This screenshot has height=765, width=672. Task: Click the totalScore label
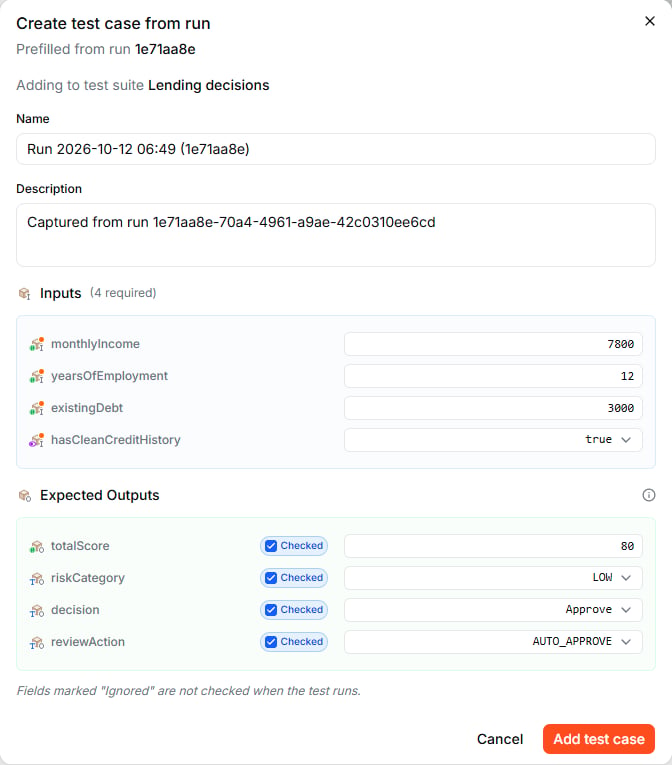coord(80,546)
